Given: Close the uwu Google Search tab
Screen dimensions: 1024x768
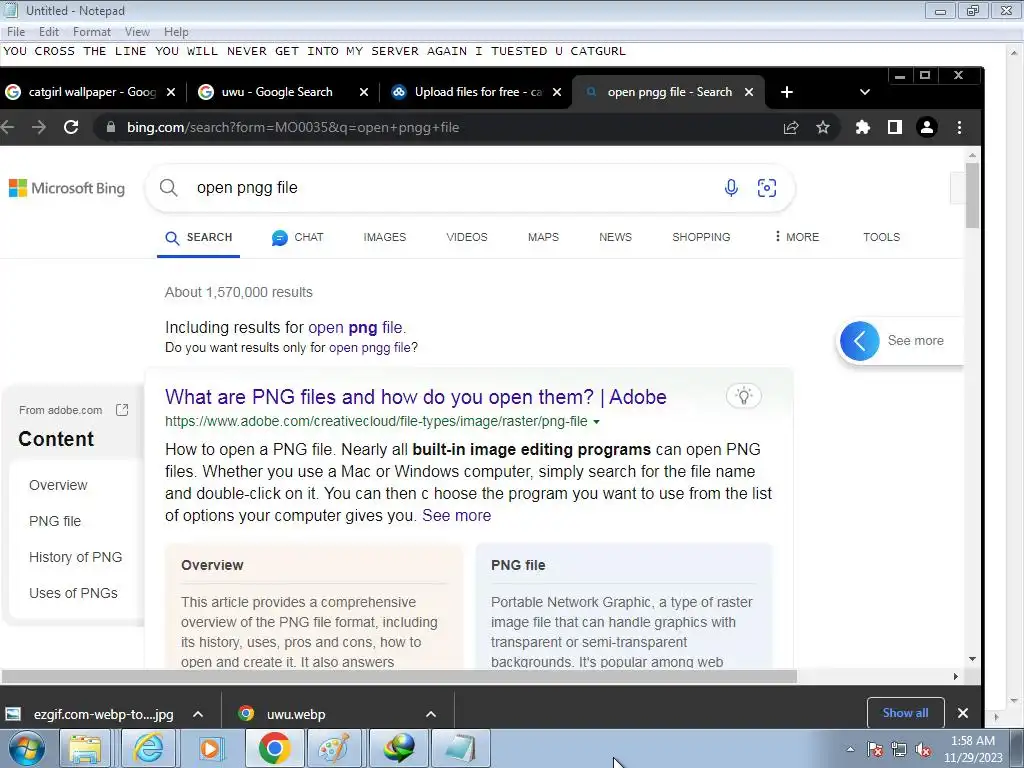Looking at the screenshot, I should click(x=364, y=92).
